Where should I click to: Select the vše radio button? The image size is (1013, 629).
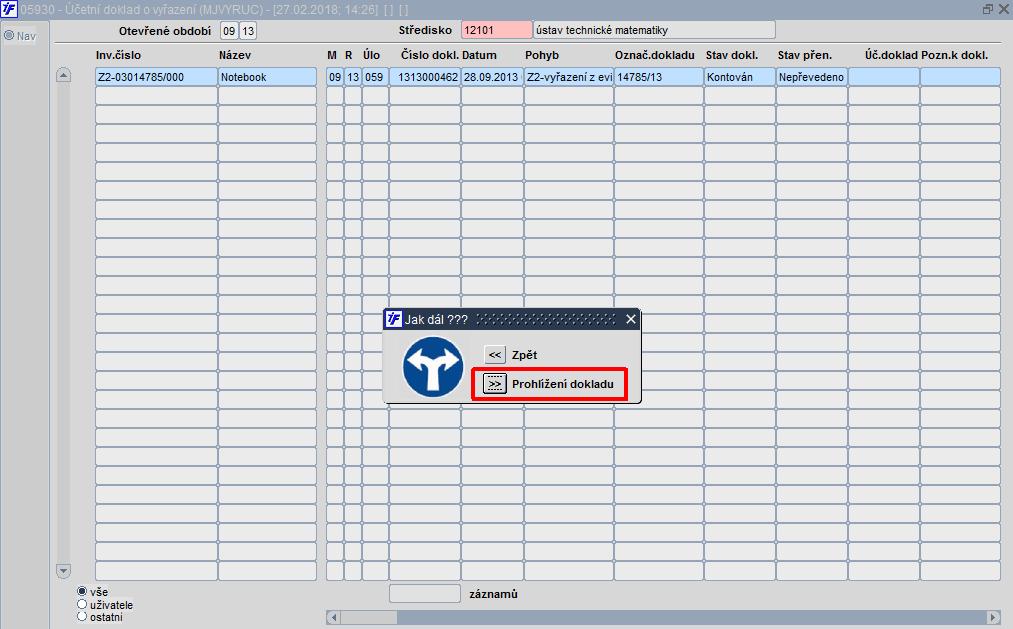pos(82,592)
